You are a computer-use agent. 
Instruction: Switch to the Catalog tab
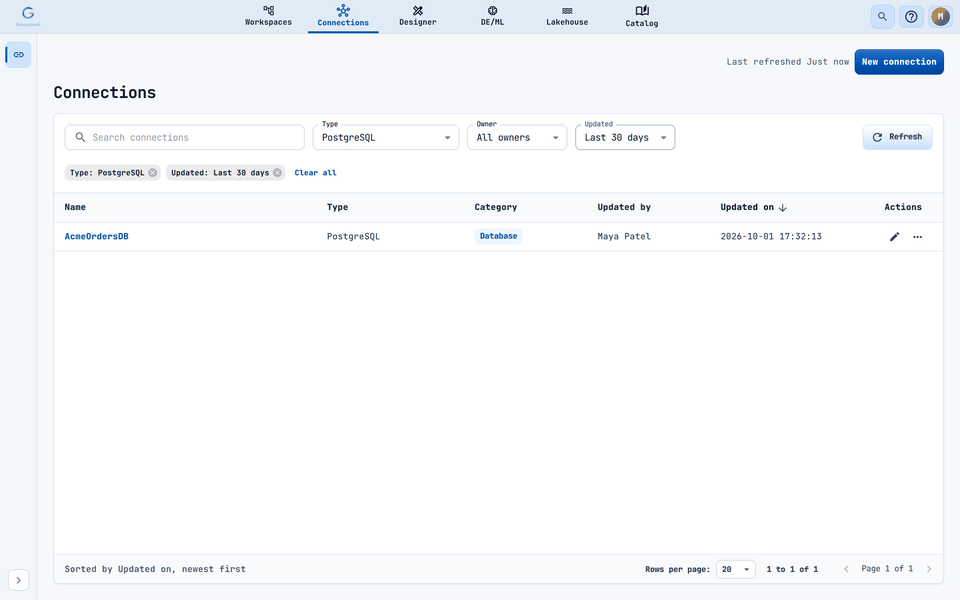tap(642, 16)
